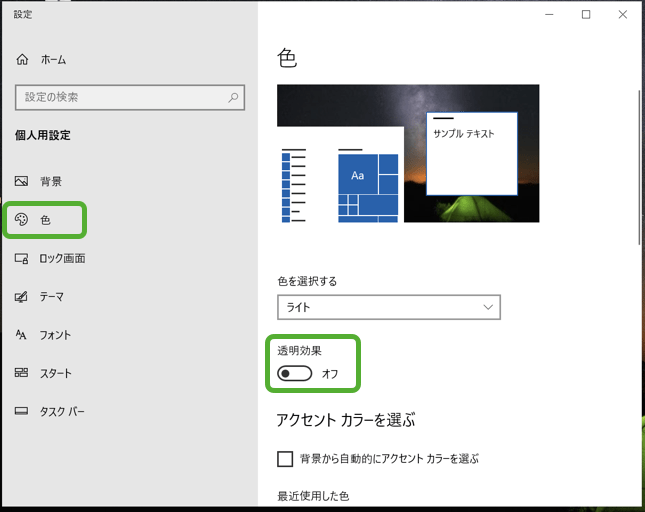Click the タスク バー icon
This screenshot has width=645, height=512.
21,411
